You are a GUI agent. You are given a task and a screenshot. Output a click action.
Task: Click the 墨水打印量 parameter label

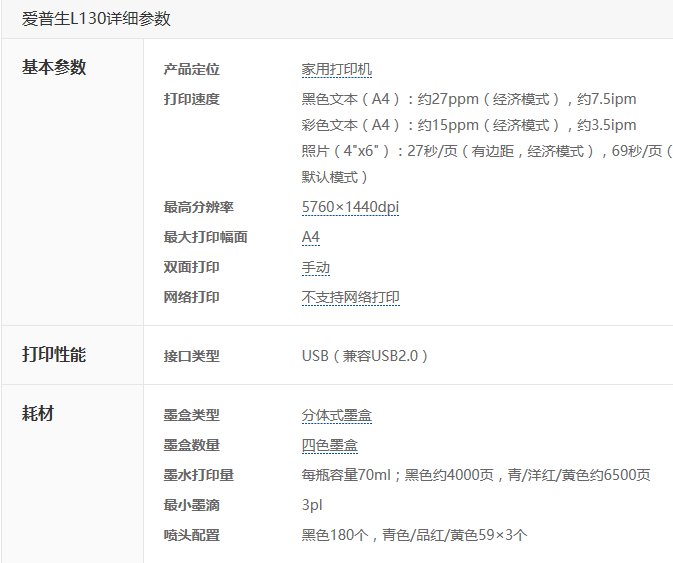pos(198,475)
